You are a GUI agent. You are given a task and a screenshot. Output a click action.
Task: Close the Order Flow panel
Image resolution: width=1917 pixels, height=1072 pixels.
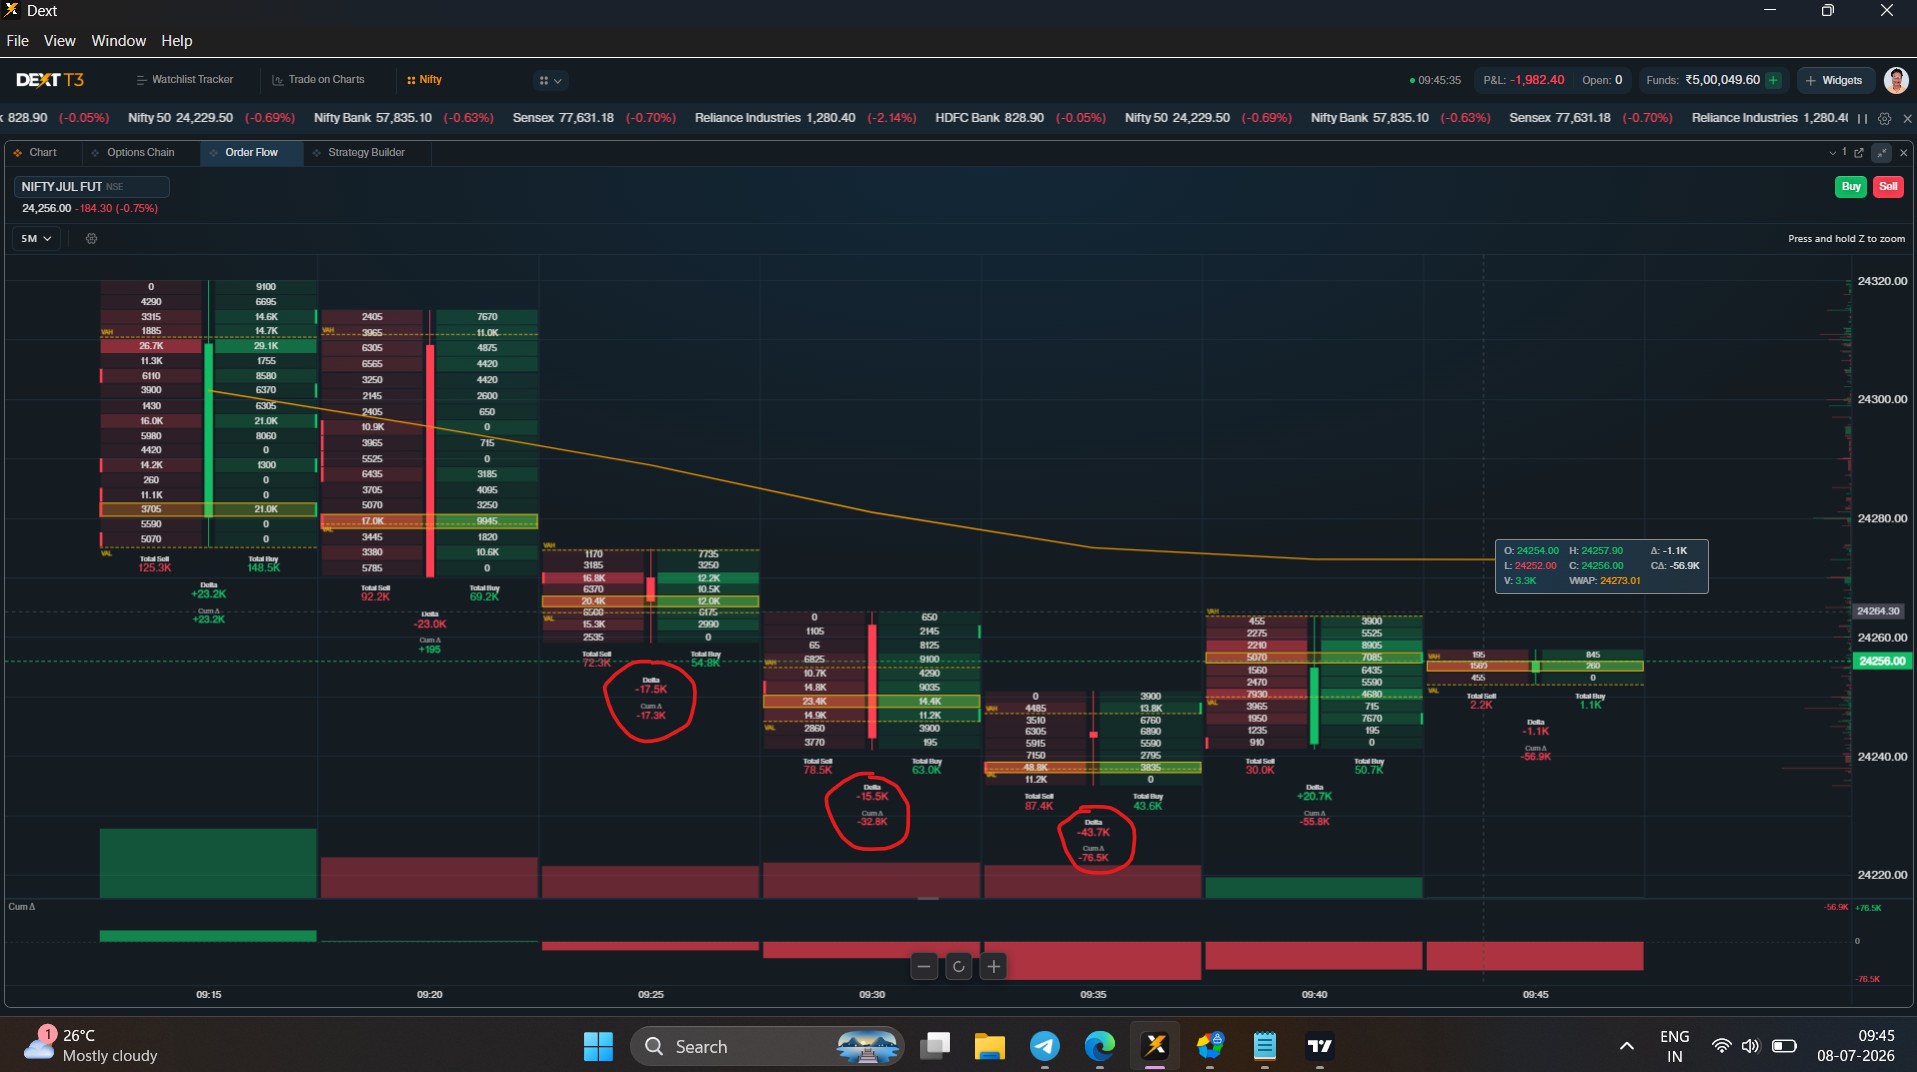1903,153
